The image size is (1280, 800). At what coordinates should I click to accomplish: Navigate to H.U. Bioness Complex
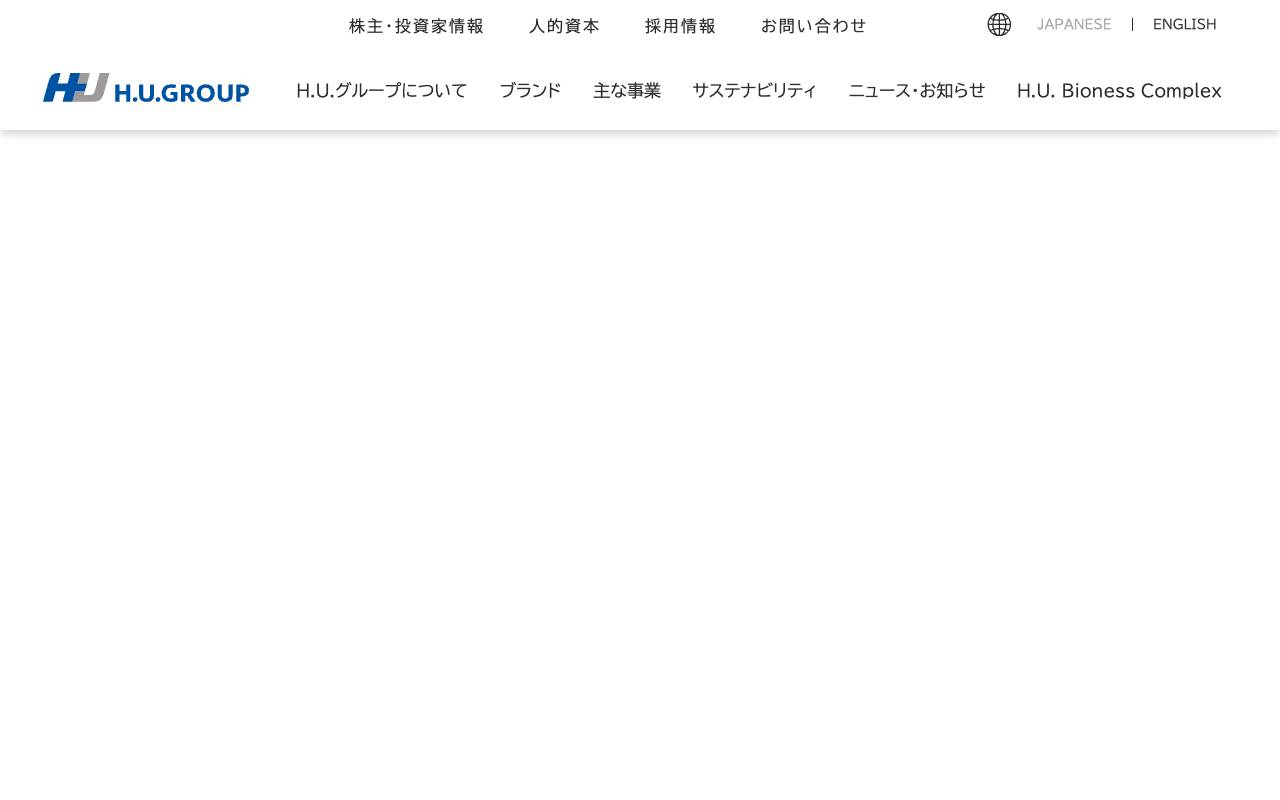(1119, 91)
